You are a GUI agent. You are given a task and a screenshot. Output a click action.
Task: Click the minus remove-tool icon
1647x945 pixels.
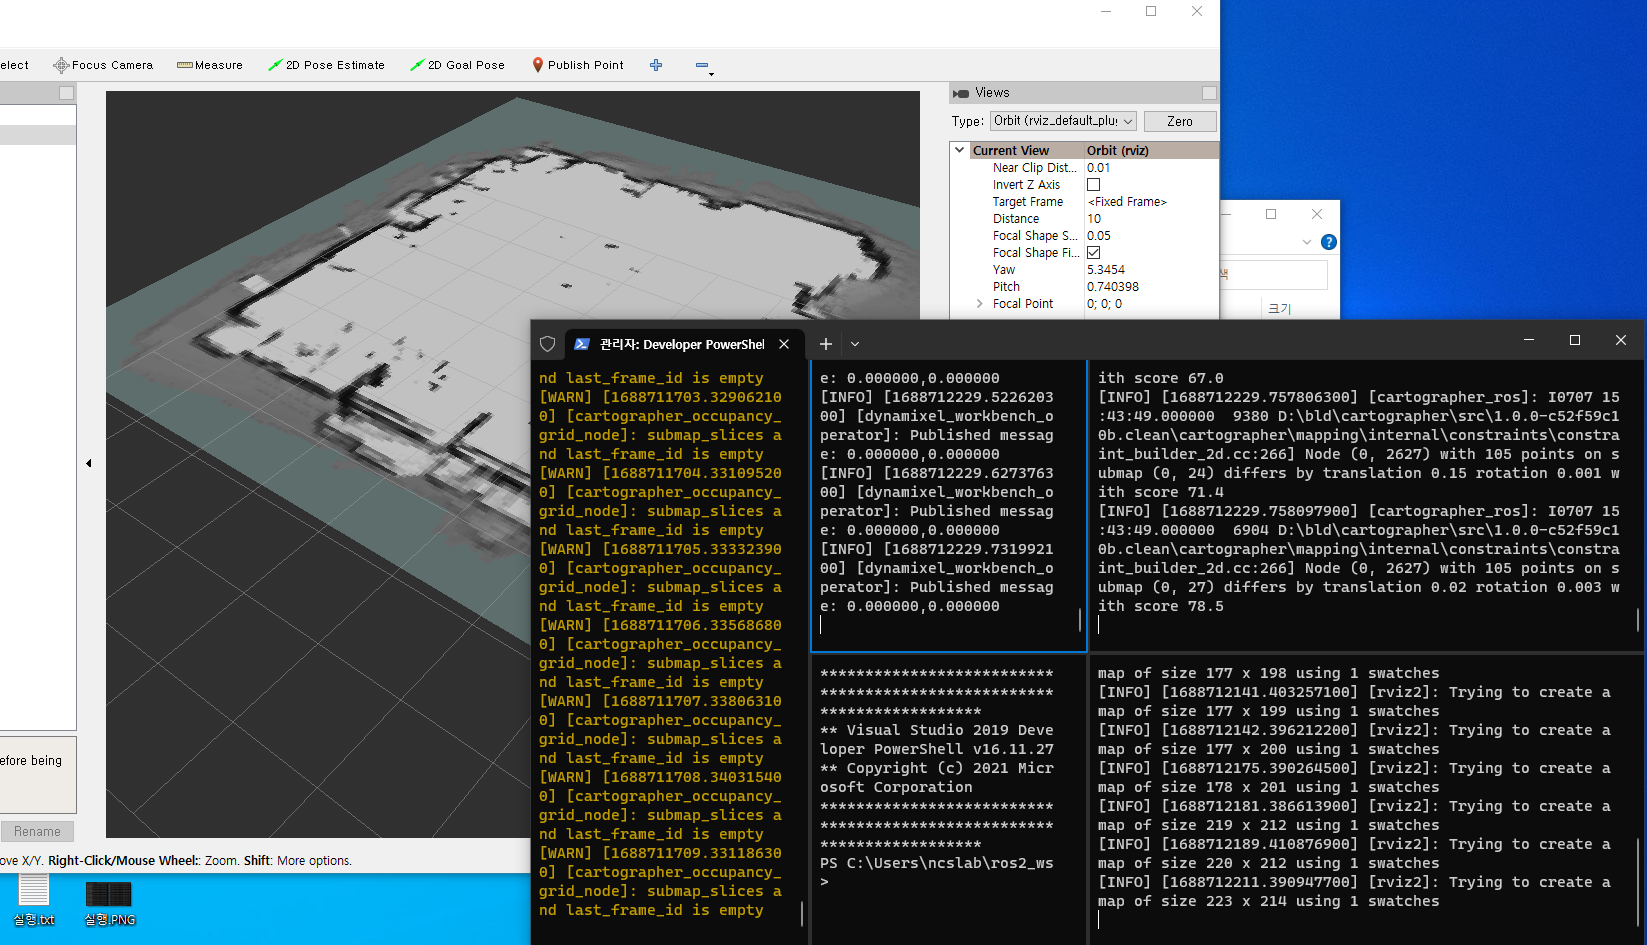702,65
